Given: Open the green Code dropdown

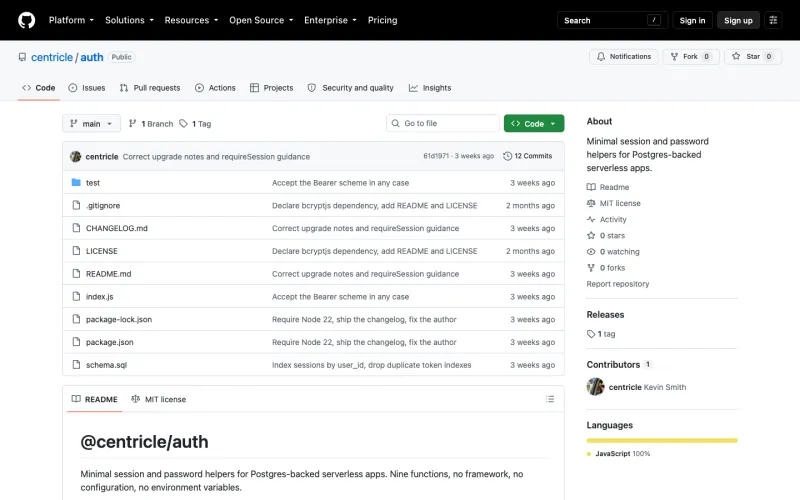Looking at the screenshot, I should [534, 123].
